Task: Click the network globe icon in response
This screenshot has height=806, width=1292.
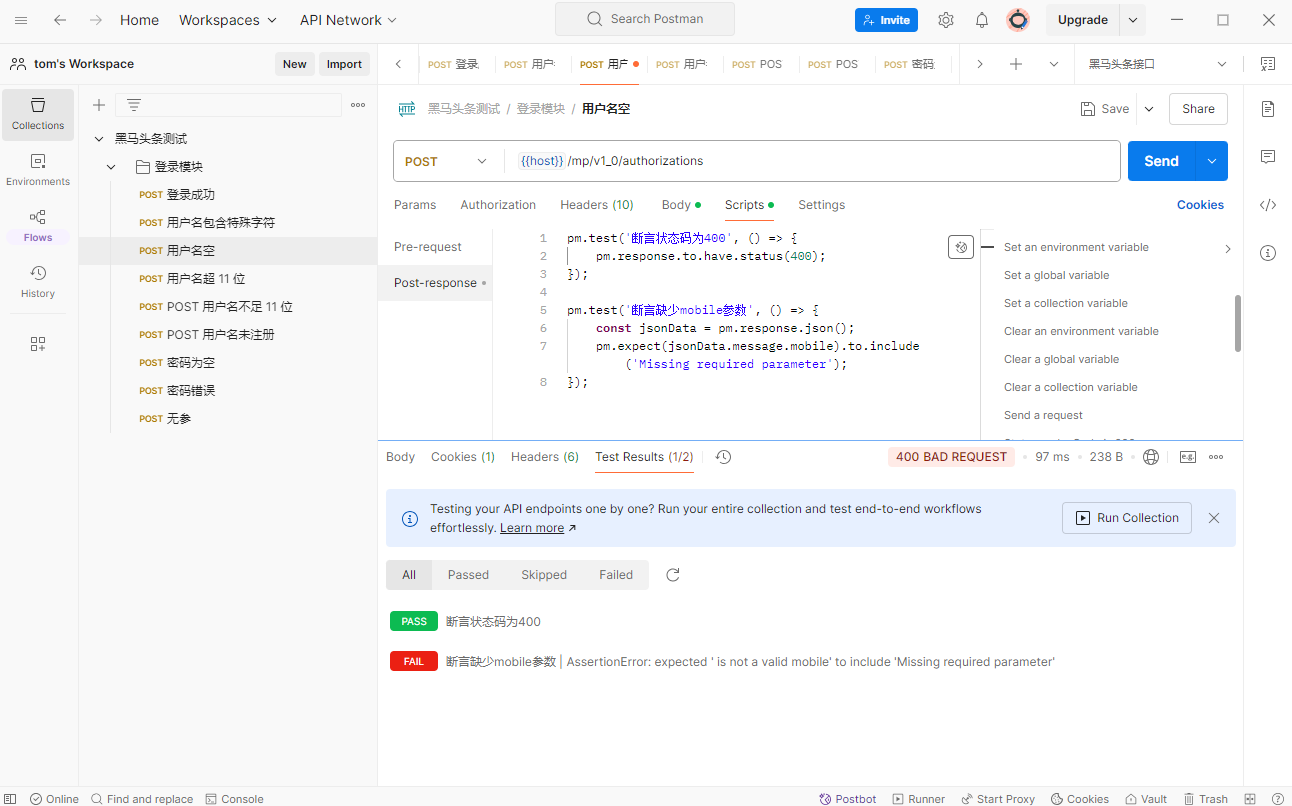Action: coord(1151,457)
